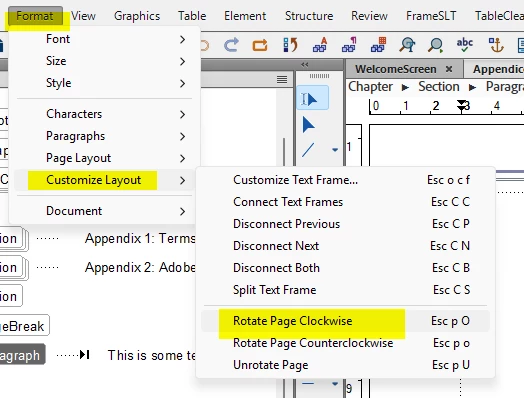524x398 pixels.
Task: Select the Smart Select text tool
Action: [x=312, y=98]
